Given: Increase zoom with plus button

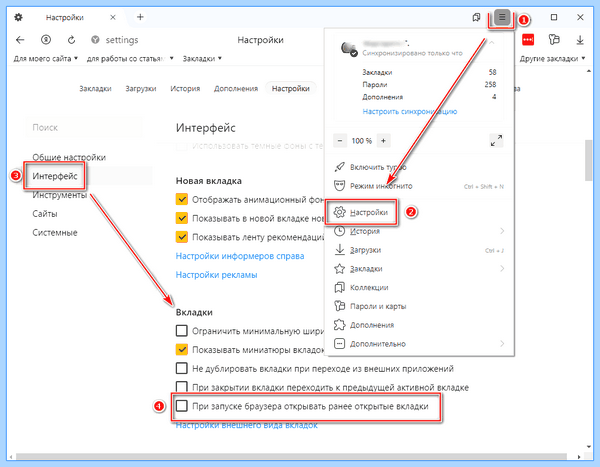Looking at the screenshot, I should pos(383,140).
